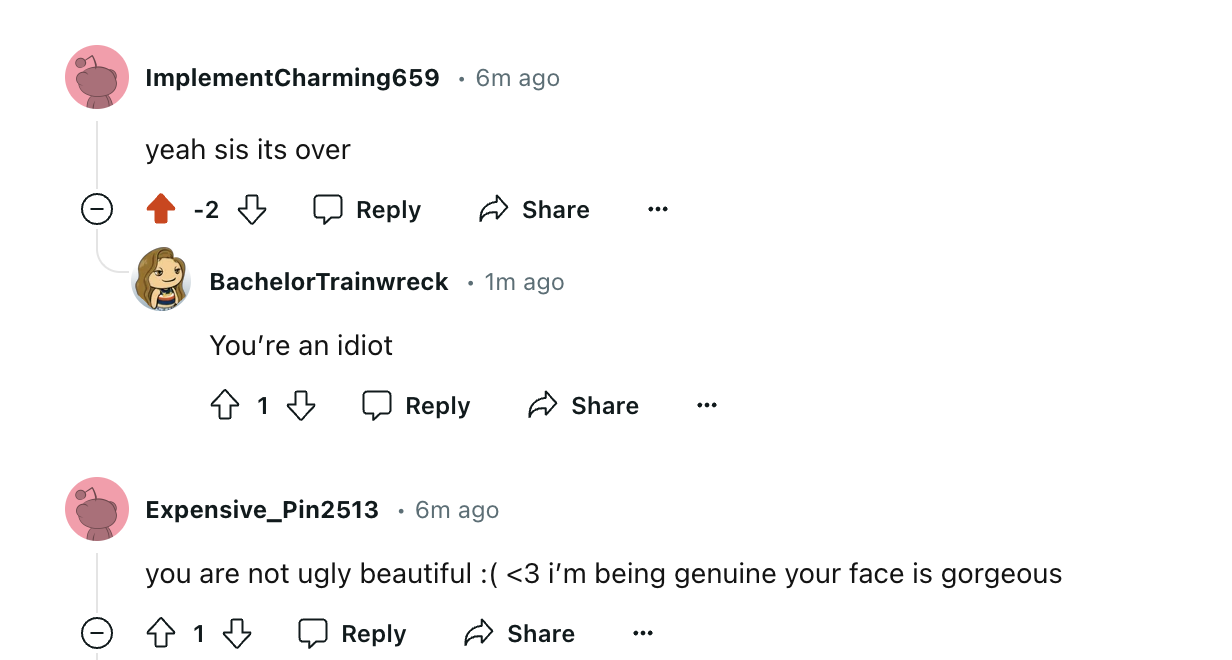Open more options for ImplementCharming659's comment

[x=657, y=209]
